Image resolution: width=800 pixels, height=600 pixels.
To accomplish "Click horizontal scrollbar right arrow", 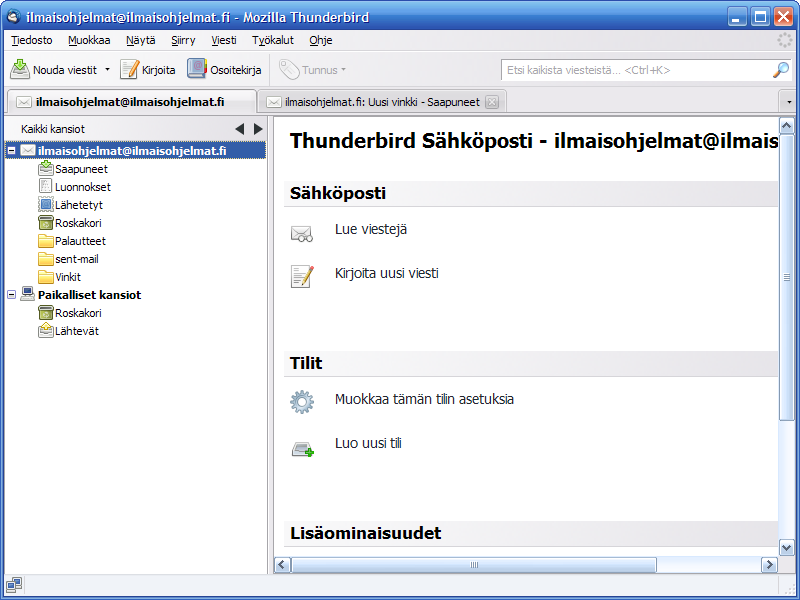I will tap(769, 565).
